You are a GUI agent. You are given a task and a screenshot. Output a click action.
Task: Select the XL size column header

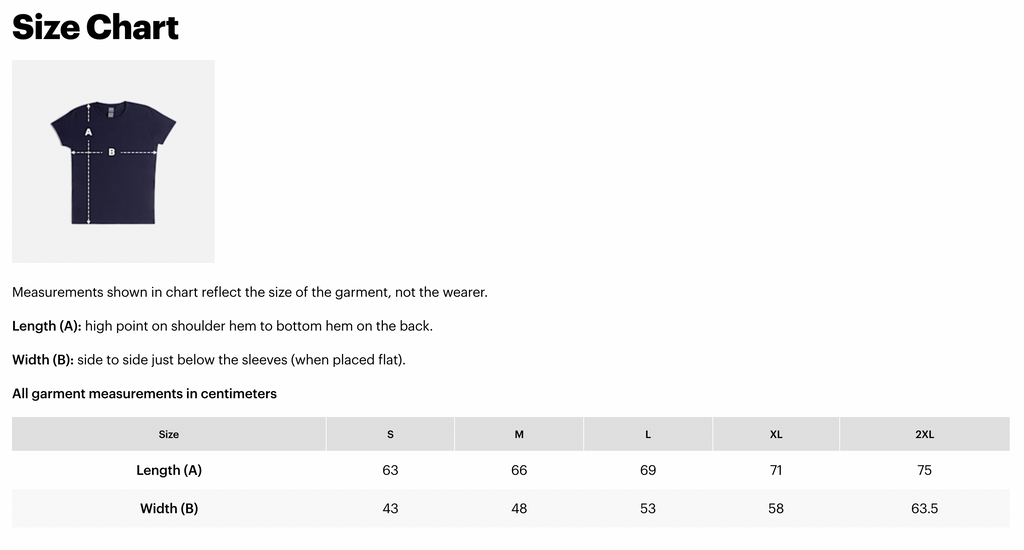point(776,434)
